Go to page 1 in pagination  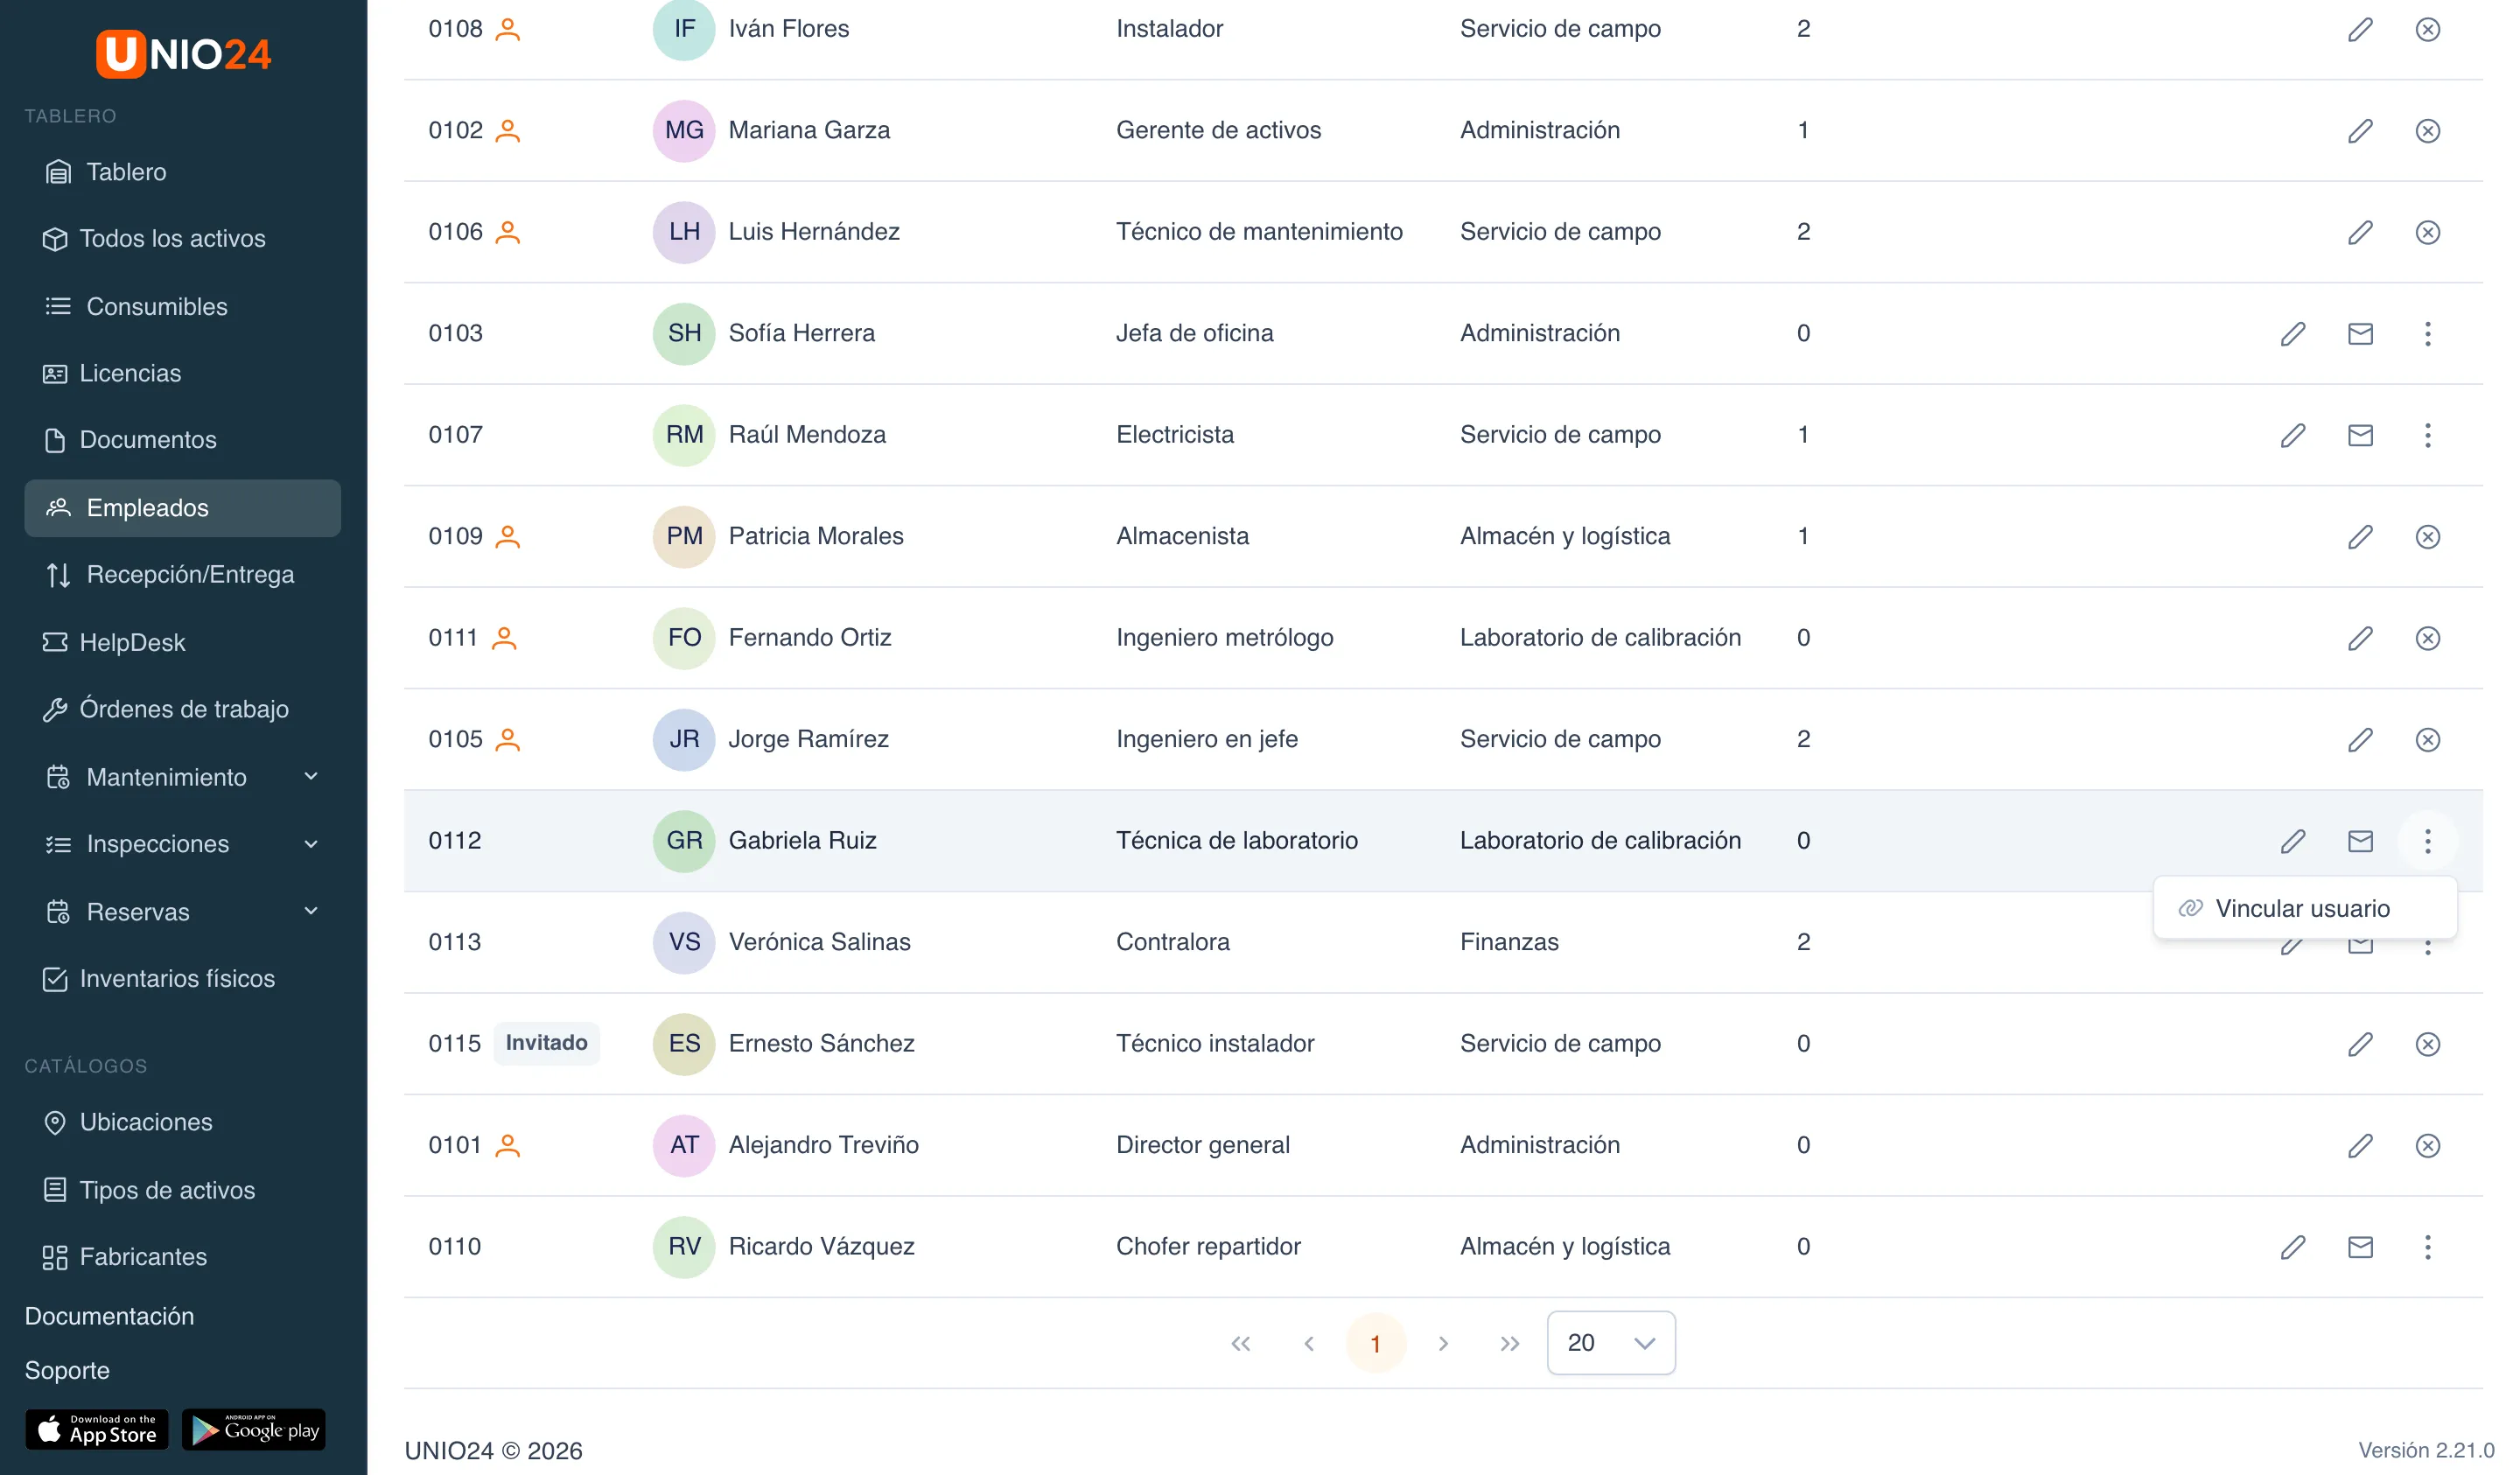(x=1375, y=1343)
